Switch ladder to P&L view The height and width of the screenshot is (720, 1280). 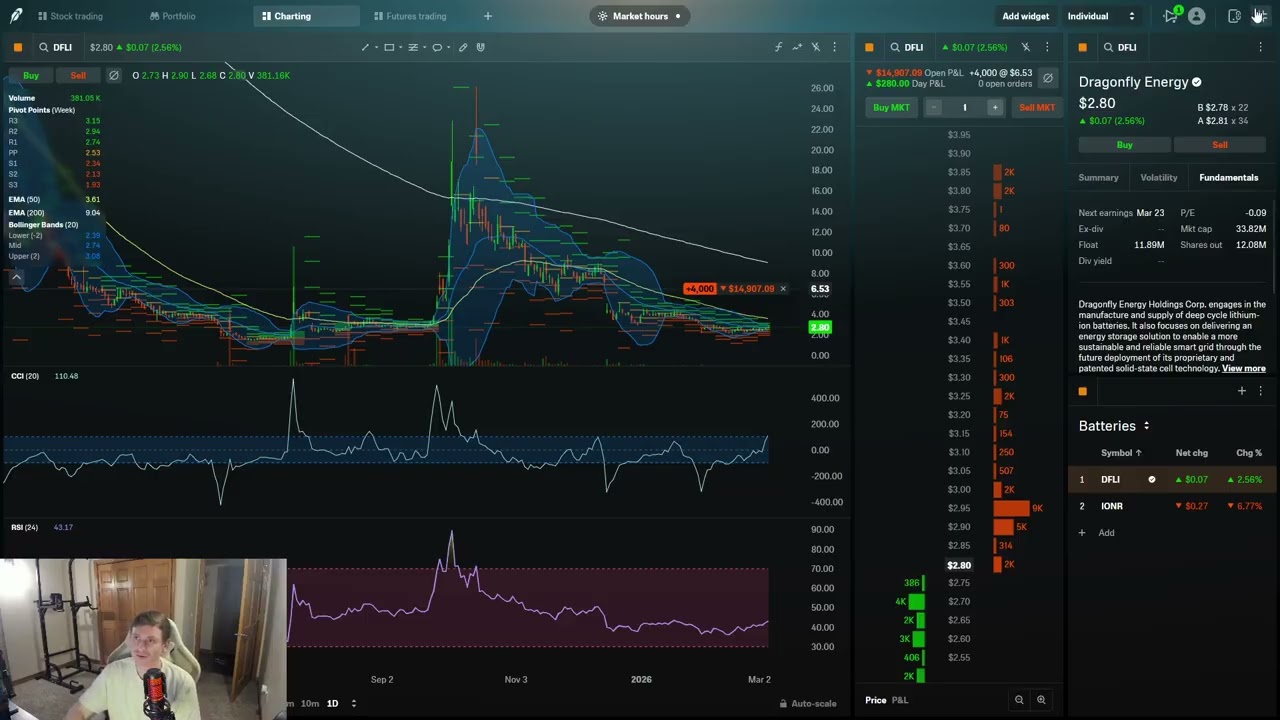point(900,700)
